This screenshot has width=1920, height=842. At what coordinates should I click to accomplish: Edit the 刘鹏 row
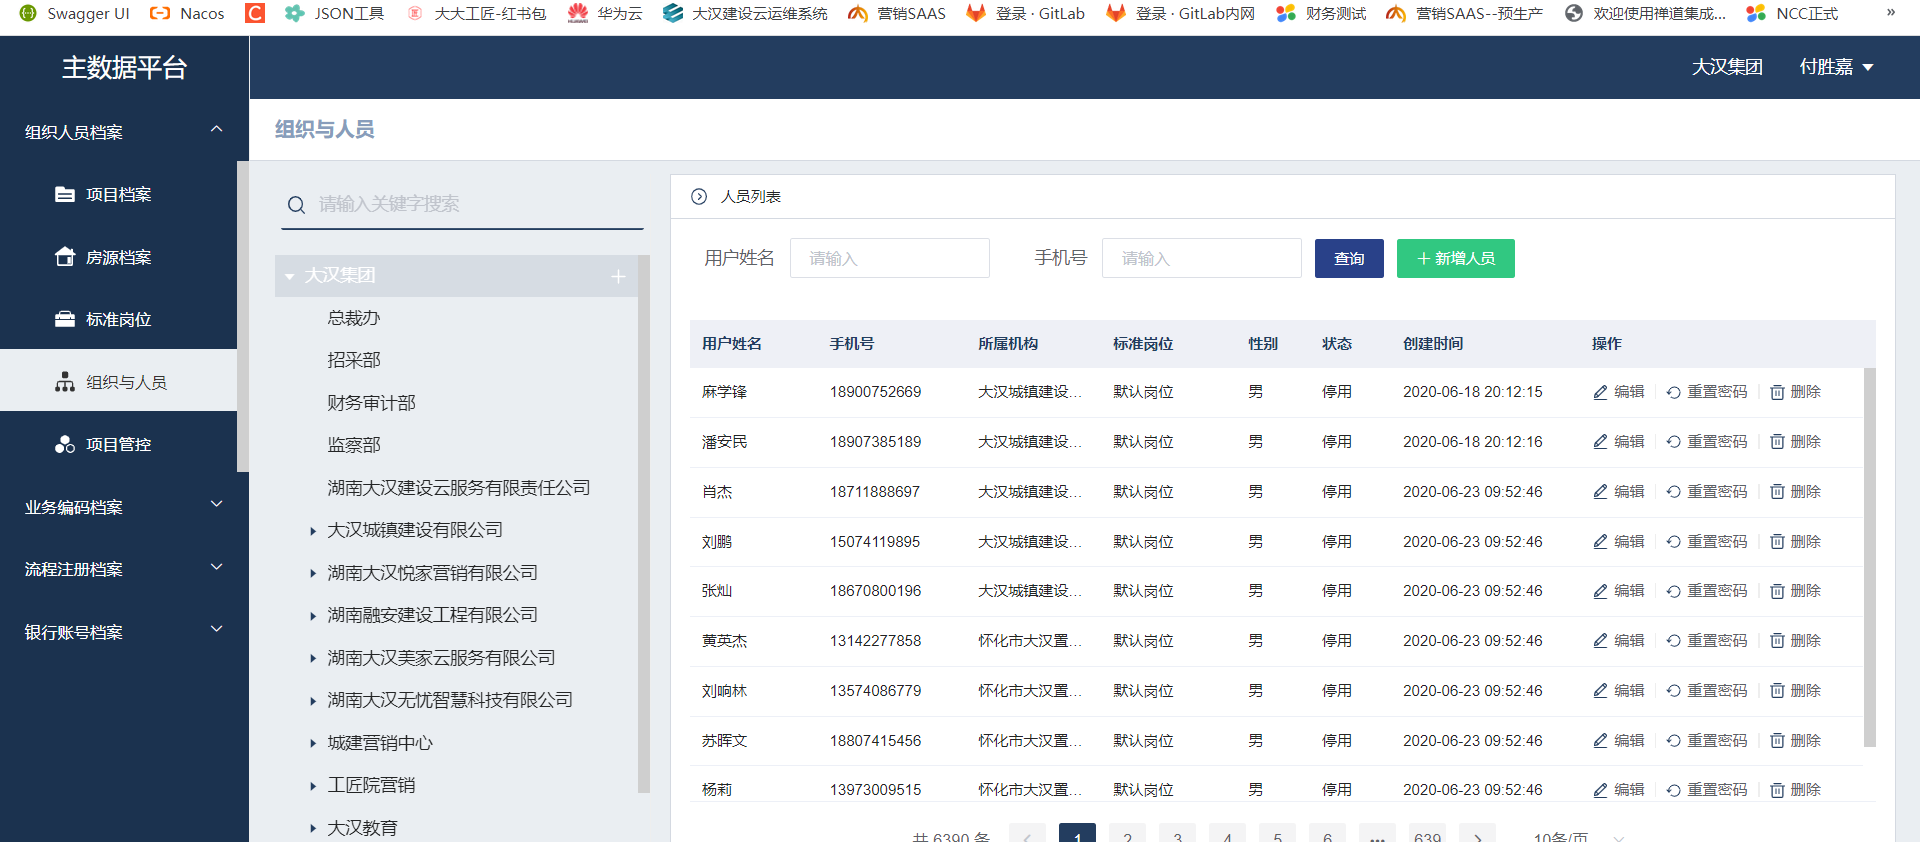[x=1619, y=542]
